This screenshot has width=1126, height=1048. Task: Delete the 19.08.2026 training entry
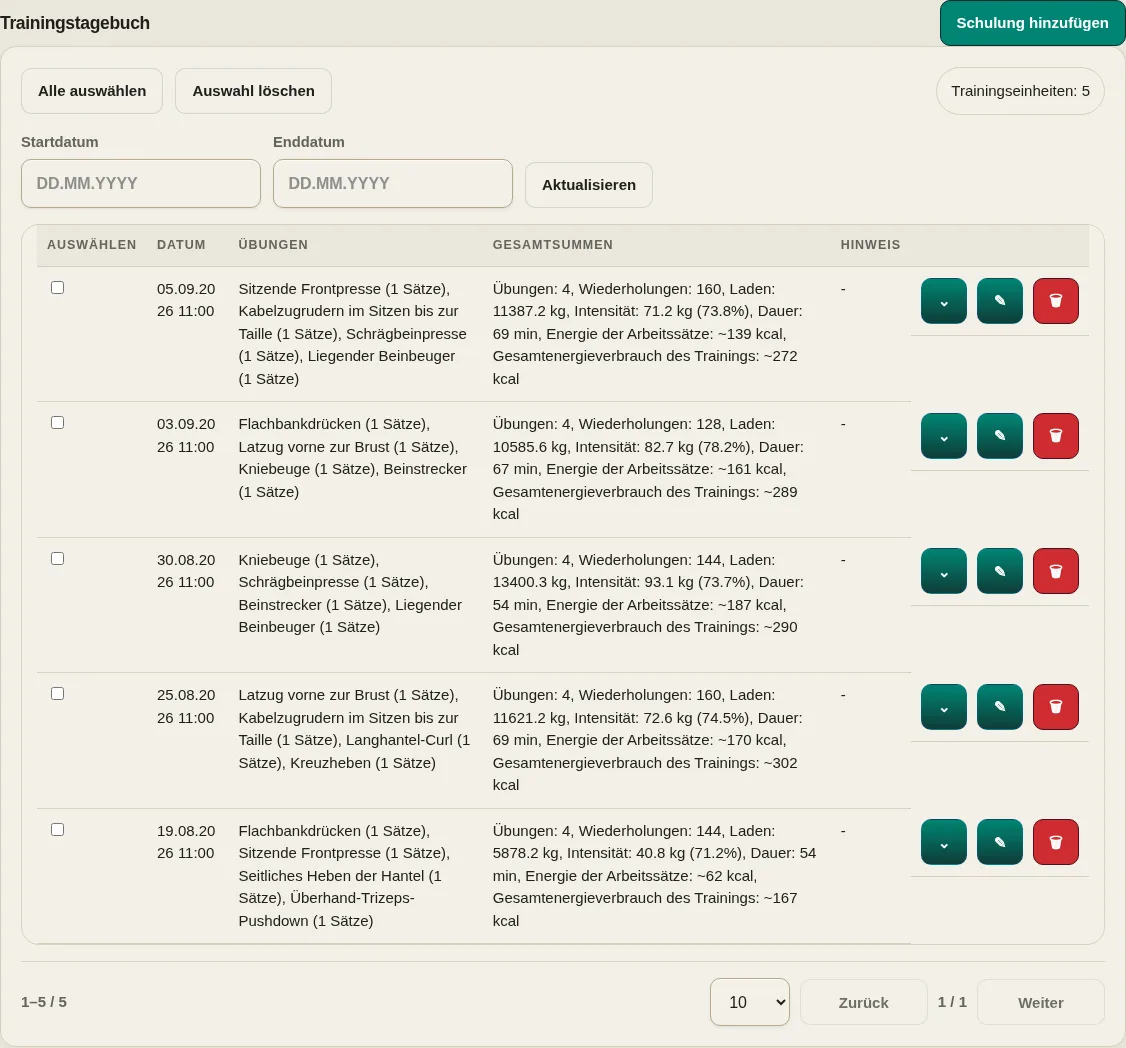point(1056,842)
